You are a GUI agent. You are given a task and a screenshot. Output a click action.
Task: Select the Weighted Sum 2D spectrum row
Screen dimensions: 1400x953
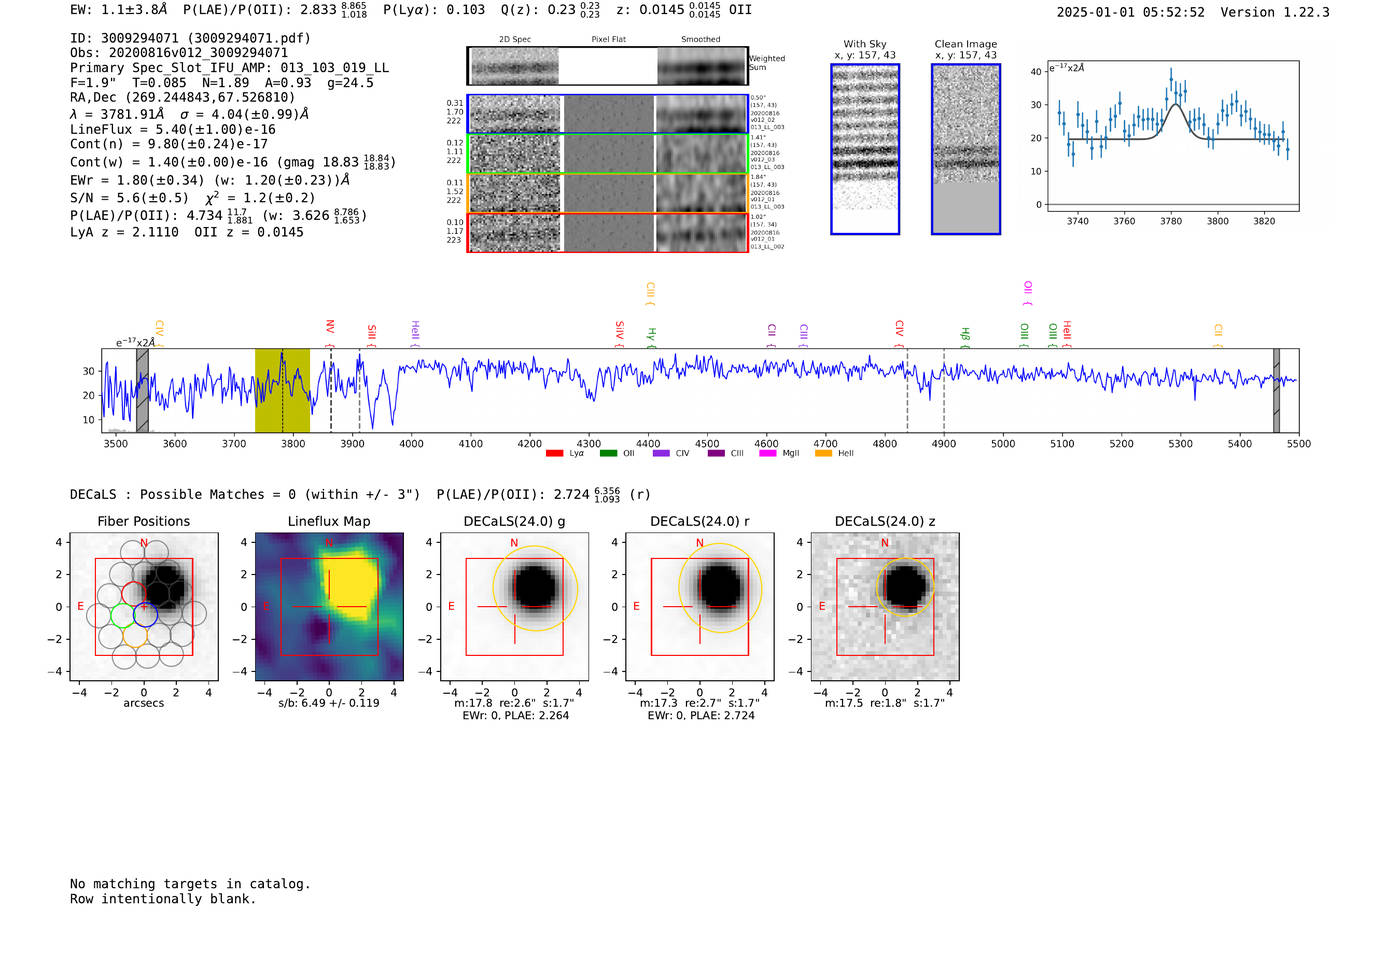coord(608,66)
